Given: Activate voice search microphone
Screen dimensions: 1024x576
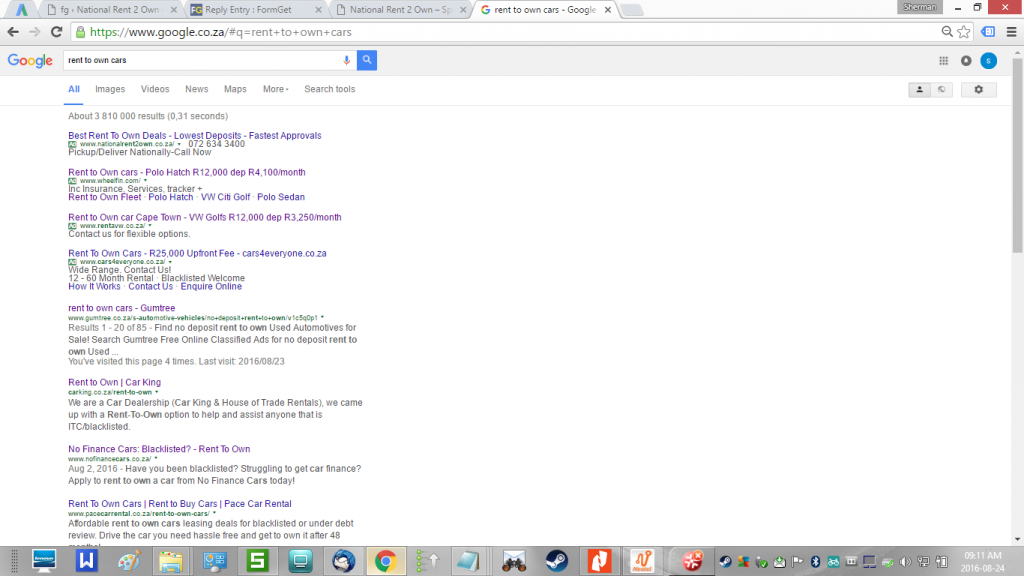Looking at the screenshot, I should click(347, 60).
